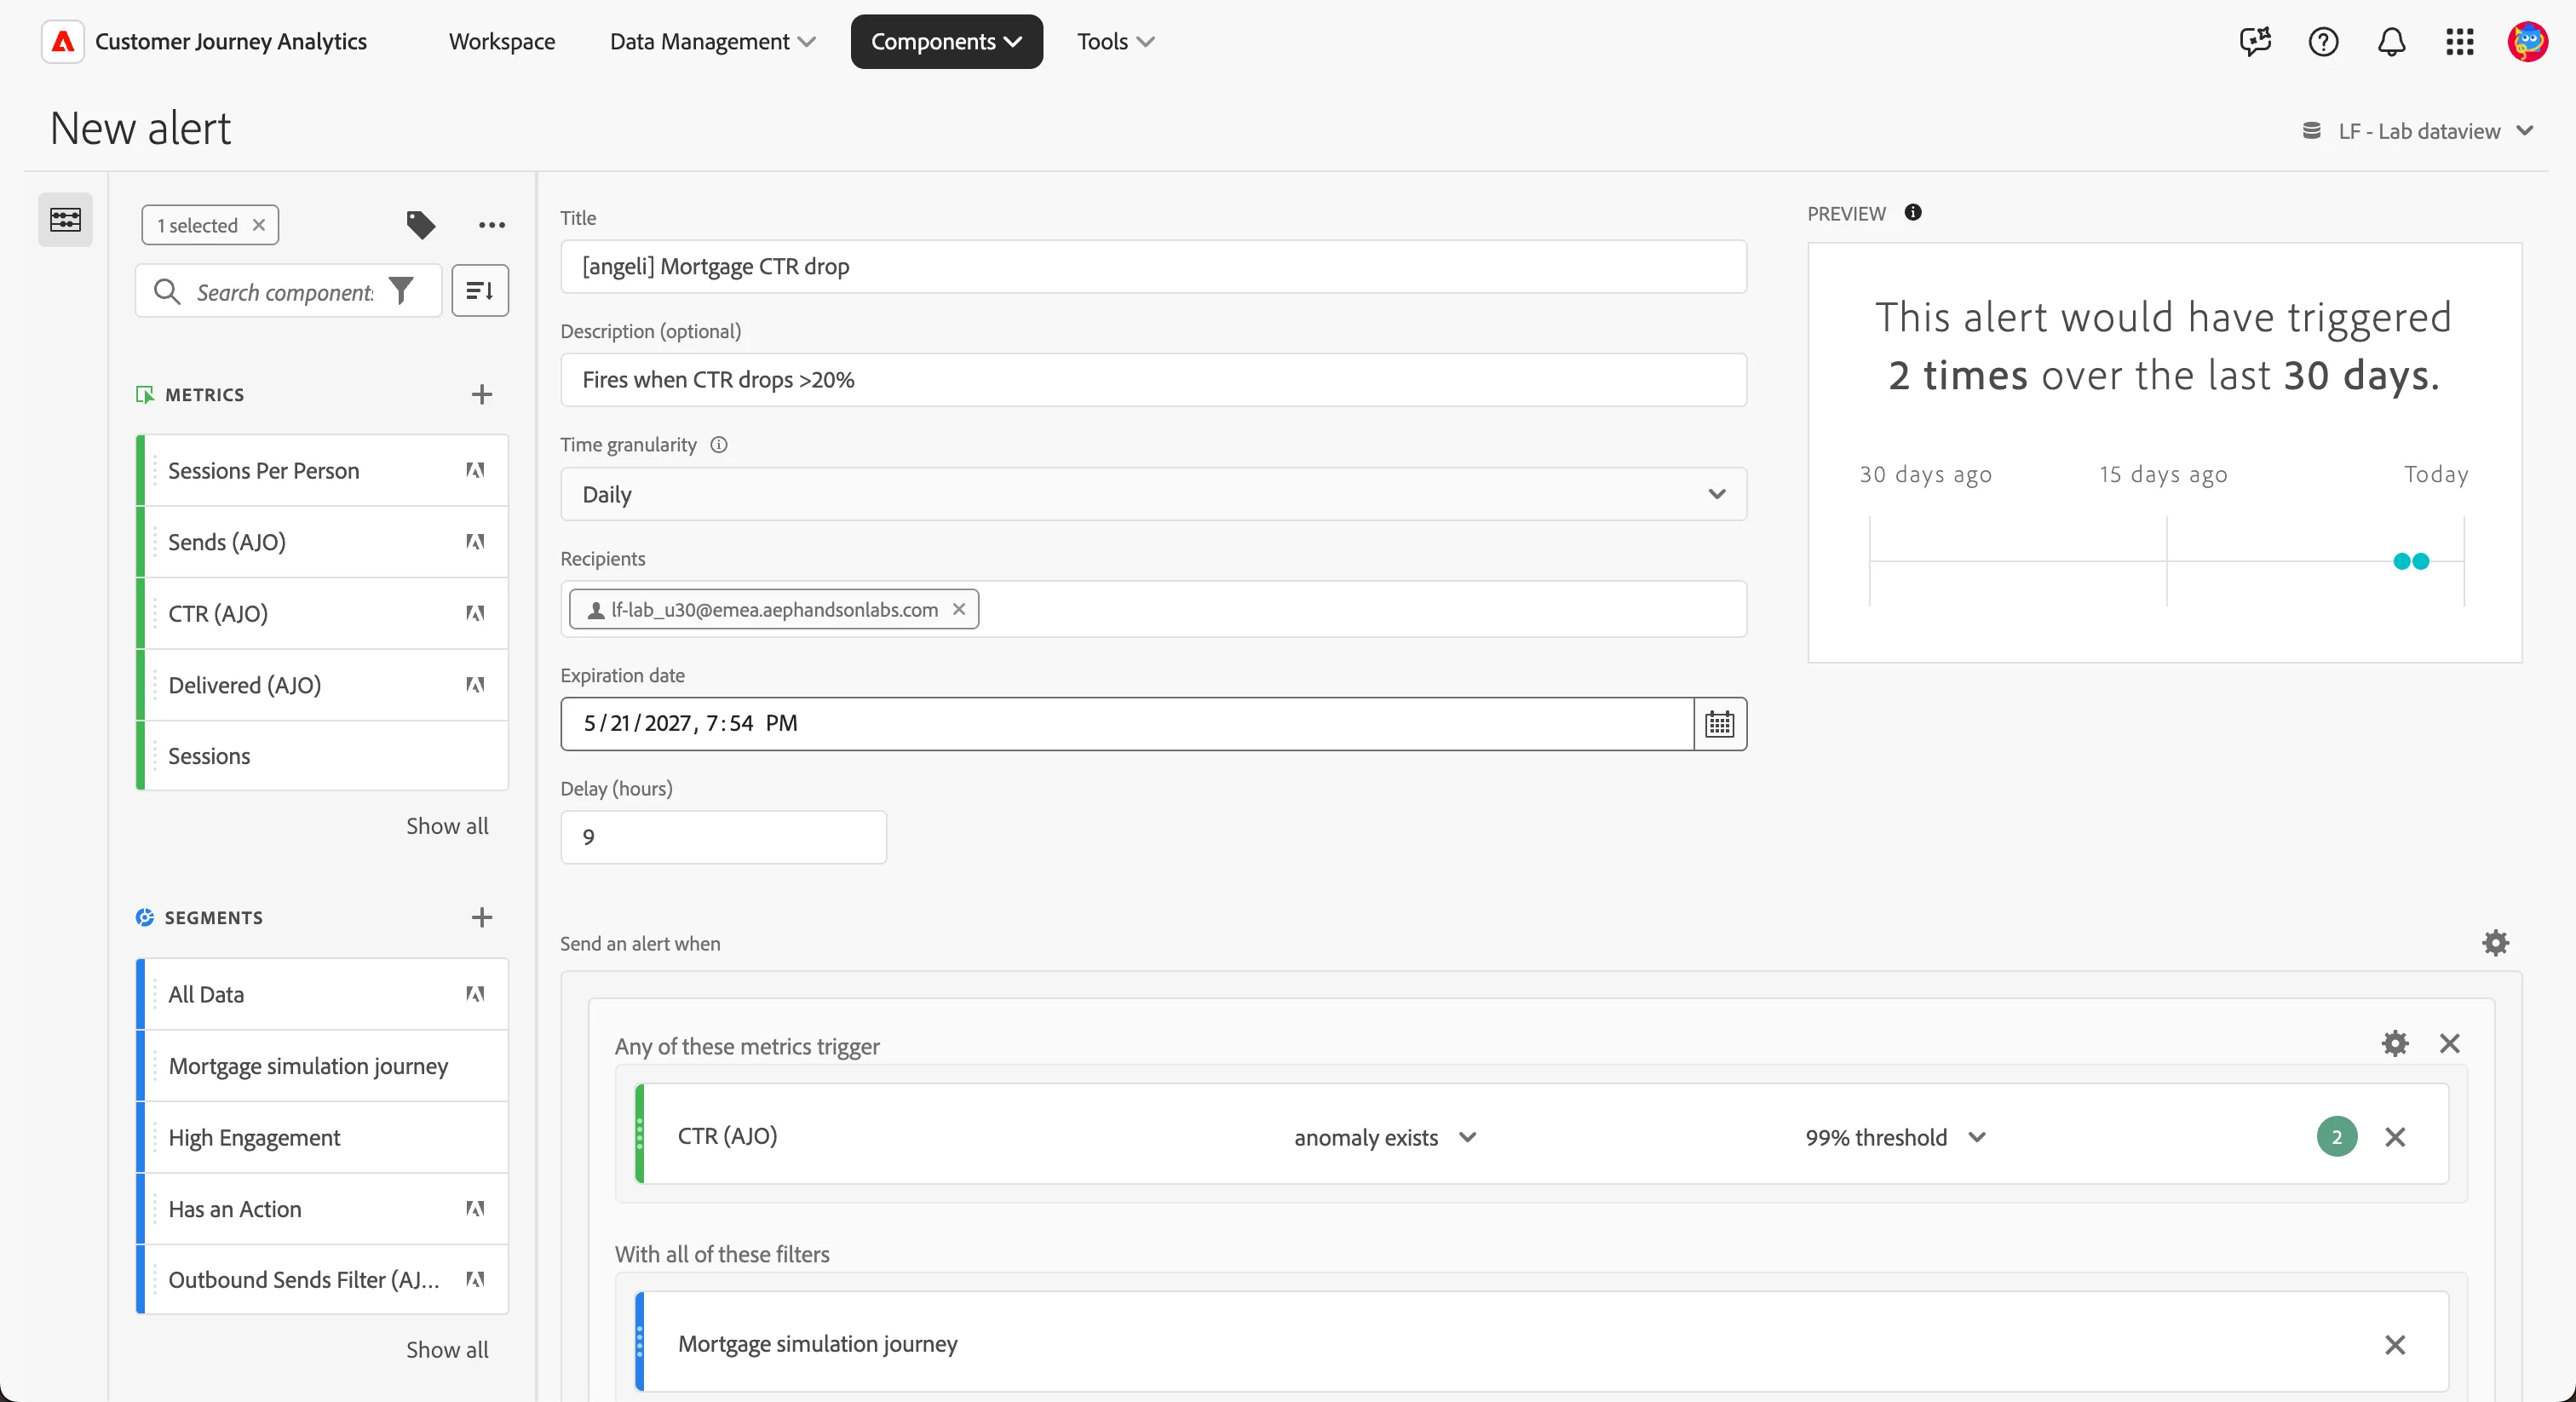
Task: Remove the lf-lab_u30 recipient
Action: point(958,609)
